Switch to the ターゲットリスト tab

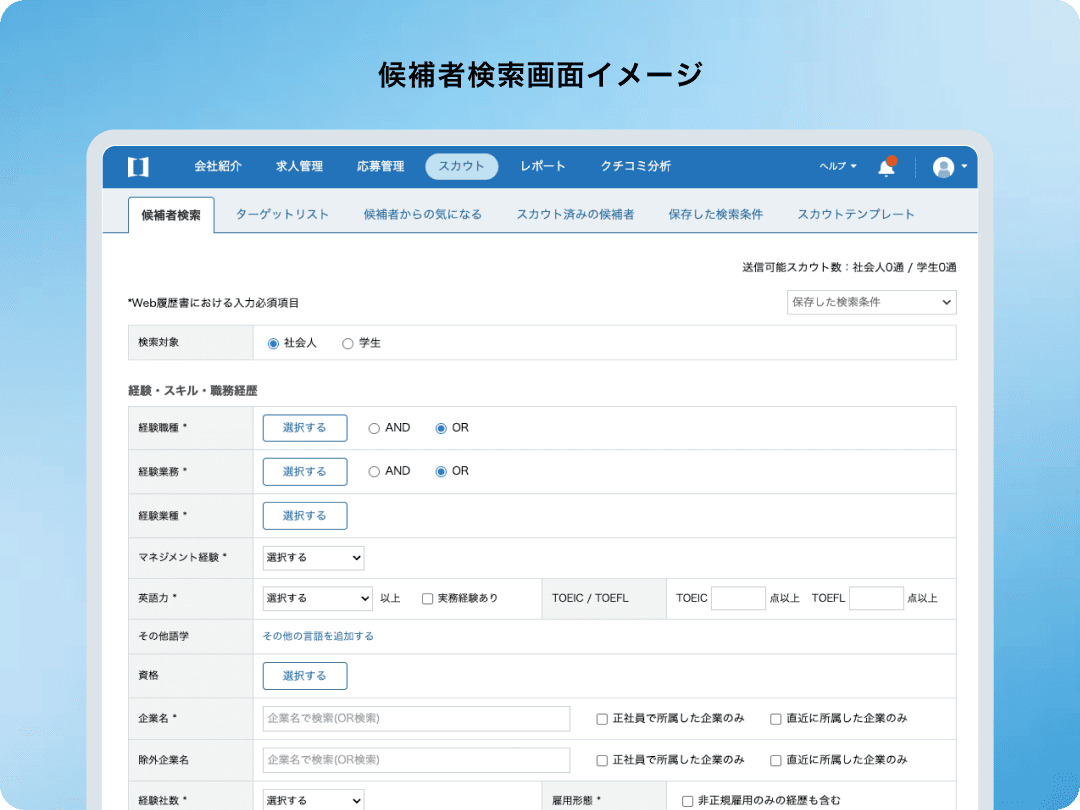[282, 214]
